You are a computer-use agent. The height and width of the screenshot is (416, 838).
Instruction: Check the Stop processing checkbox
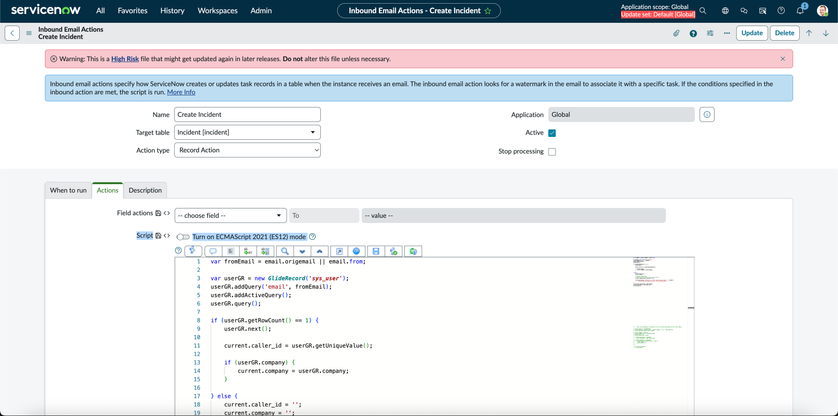(x=552, y=152)
